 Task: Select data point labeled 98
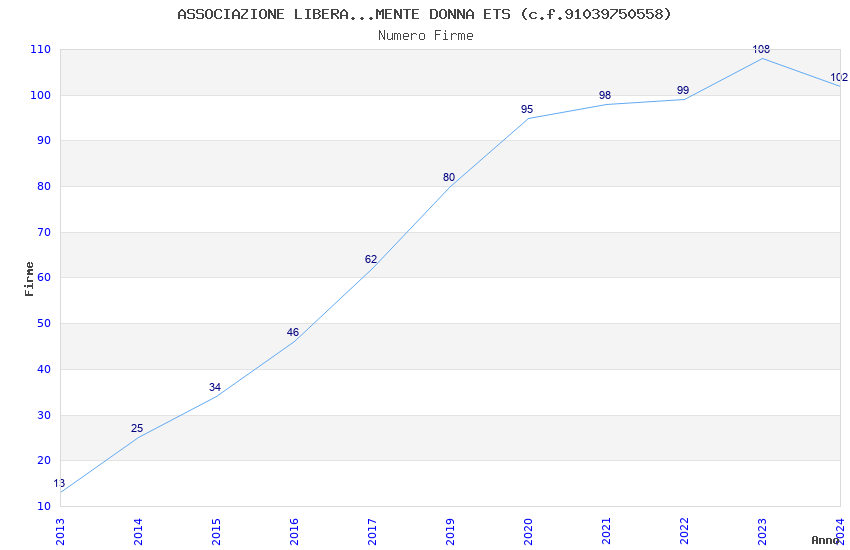click(605, 95)
